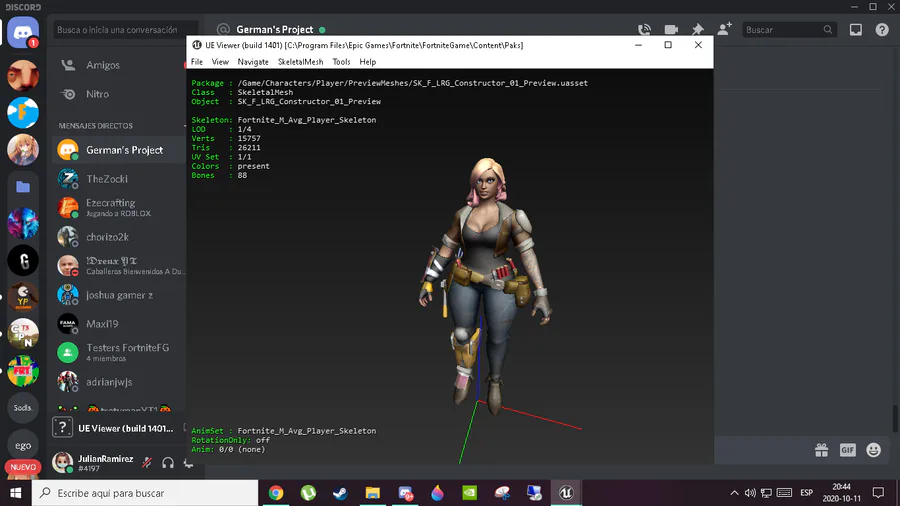Open the black G logo server
Image resolution: width=900 pixels, height=506 pixels.
pyautogui.click(x=23, y=260)
